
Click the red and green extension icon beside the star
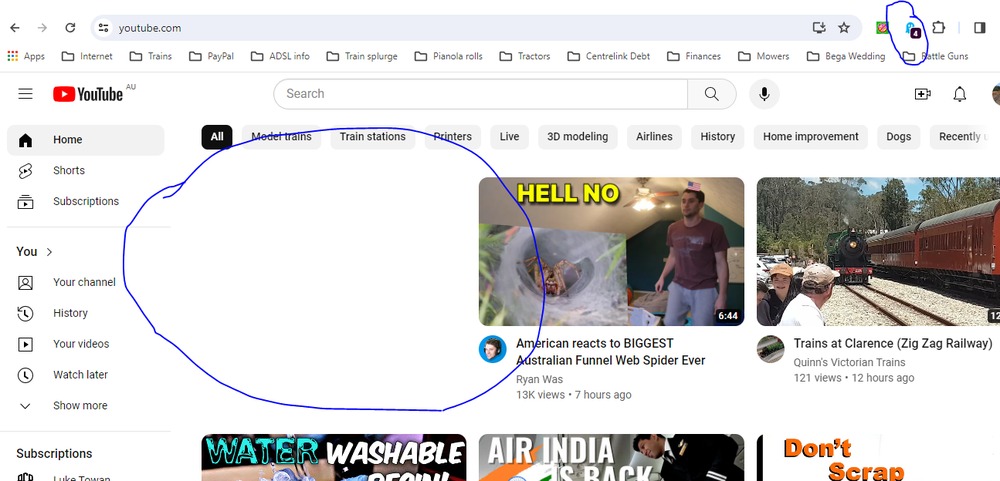pyautogui.click(x=883, y=27)
